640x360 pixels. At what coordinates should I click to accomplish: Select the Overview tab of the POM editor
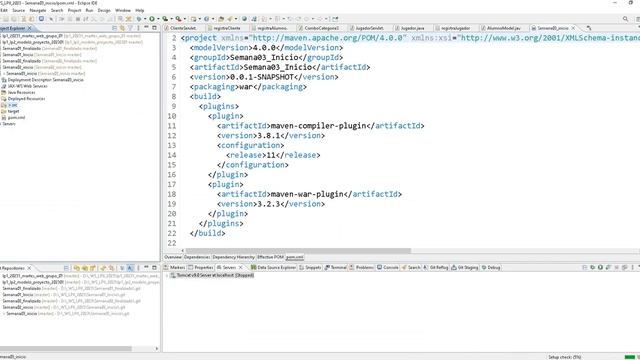(173, 257)
